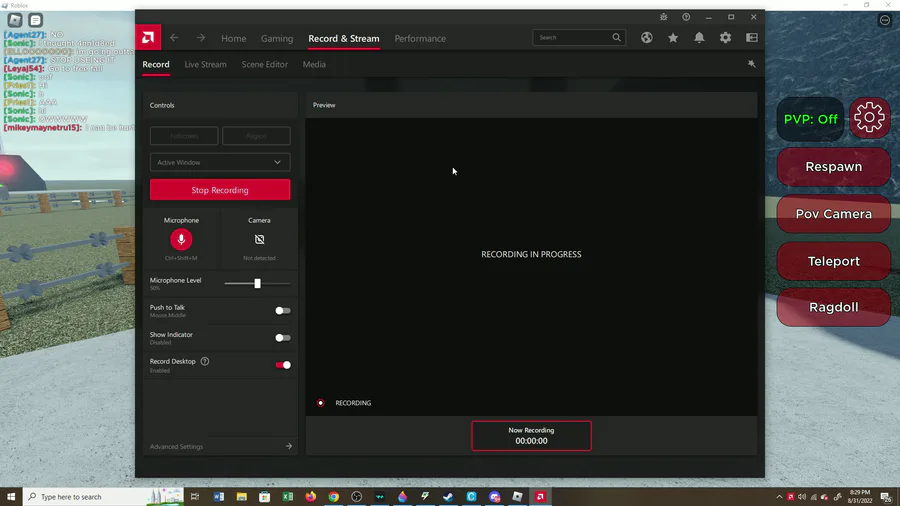The width and height of the screenshot is (900, 506).
Task: Click the Task View taskbar icon
Action: click(x=195, y=497)
